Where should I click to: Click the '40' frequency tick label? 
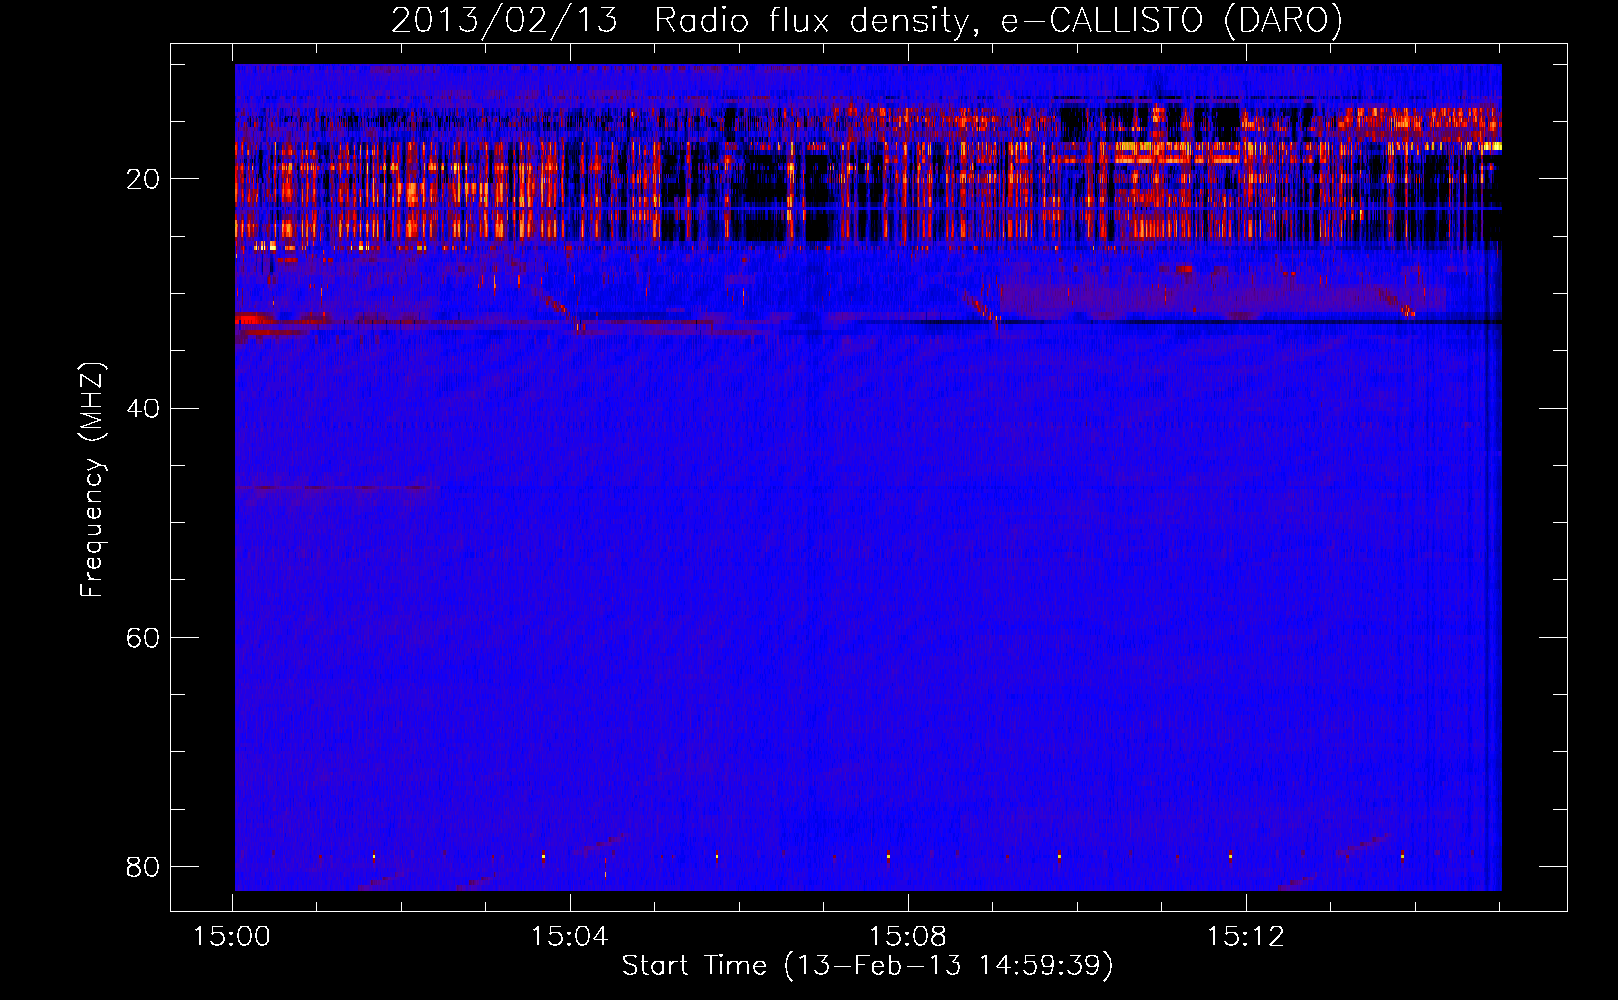click(143, 408)
